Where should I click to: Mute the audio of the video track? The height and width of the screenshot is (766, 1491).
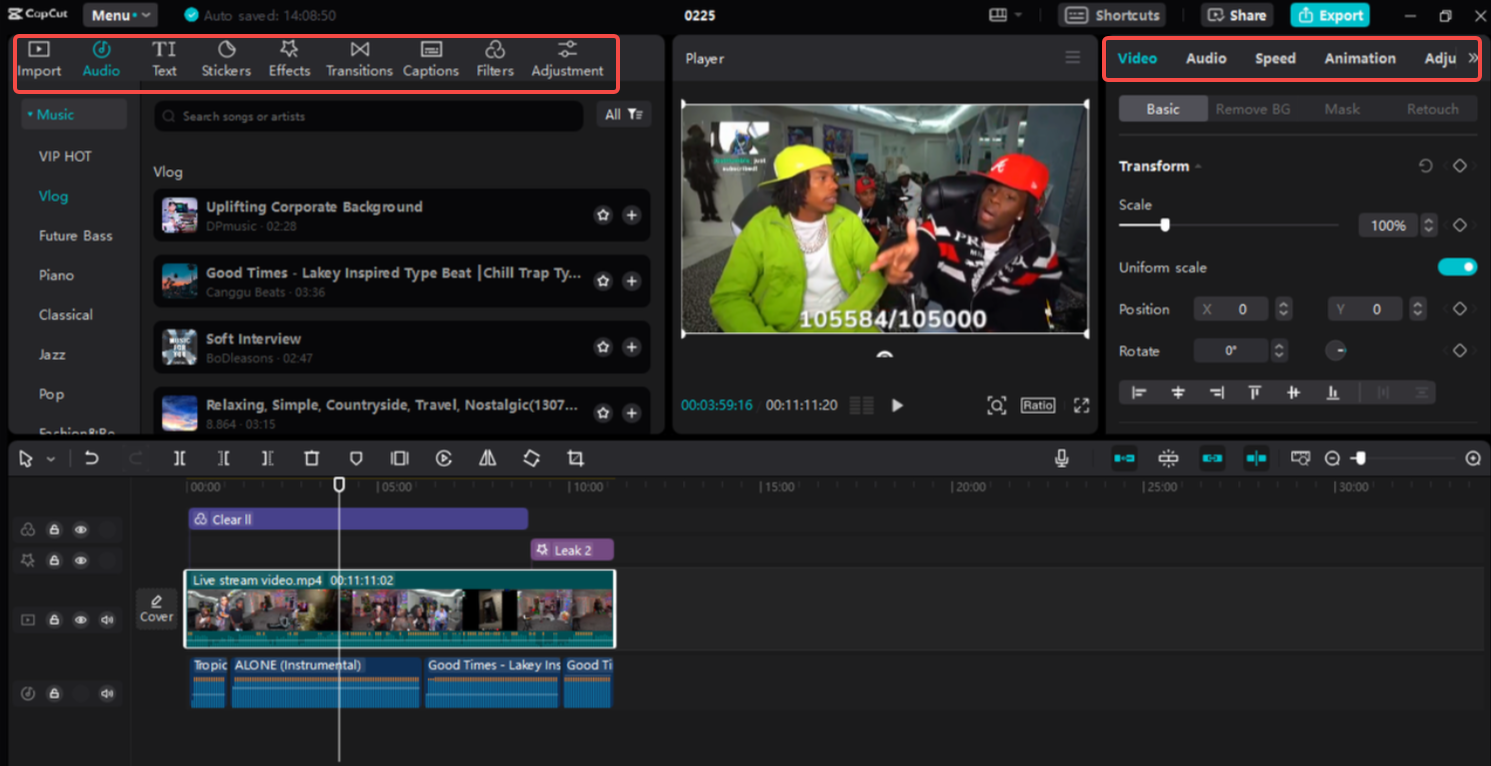[107, 620]
